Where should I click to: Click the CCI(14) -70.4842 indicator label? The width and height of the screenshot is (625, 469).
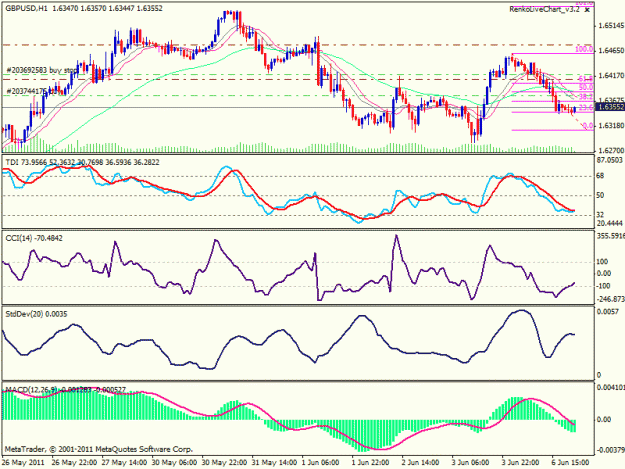pos(34,238)
